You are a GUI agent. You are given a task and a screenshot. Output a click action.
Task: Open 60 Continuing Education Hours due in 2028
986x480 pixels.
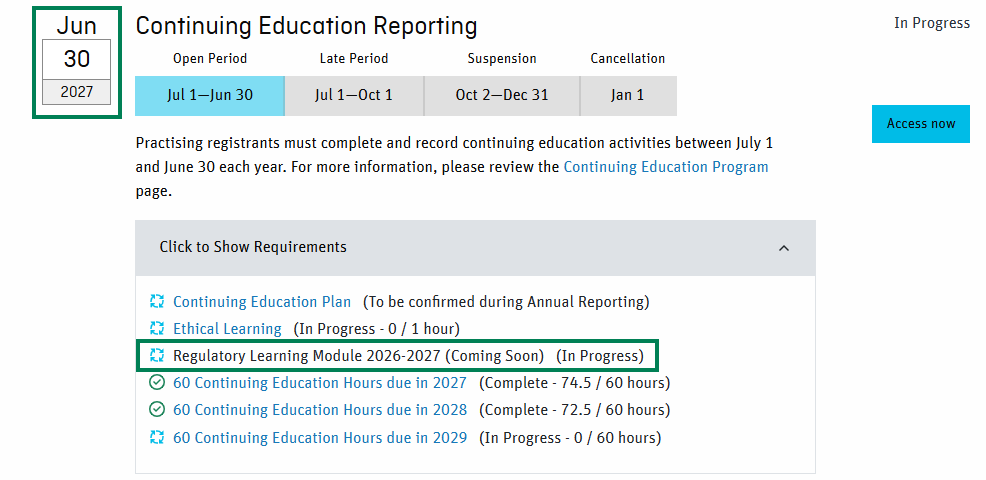click(320, 410)
